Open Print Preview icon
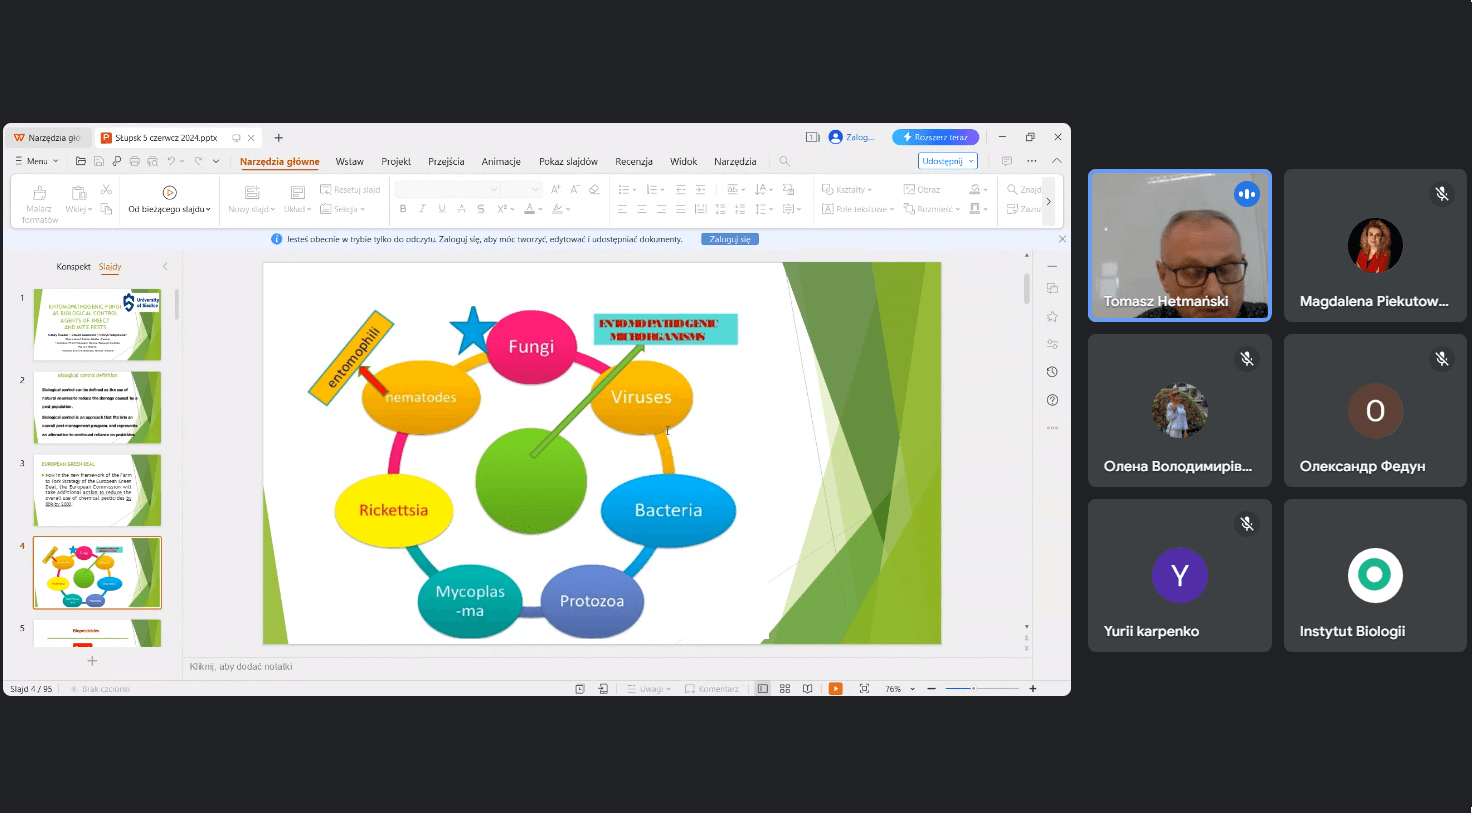 [x=153, y=161]
